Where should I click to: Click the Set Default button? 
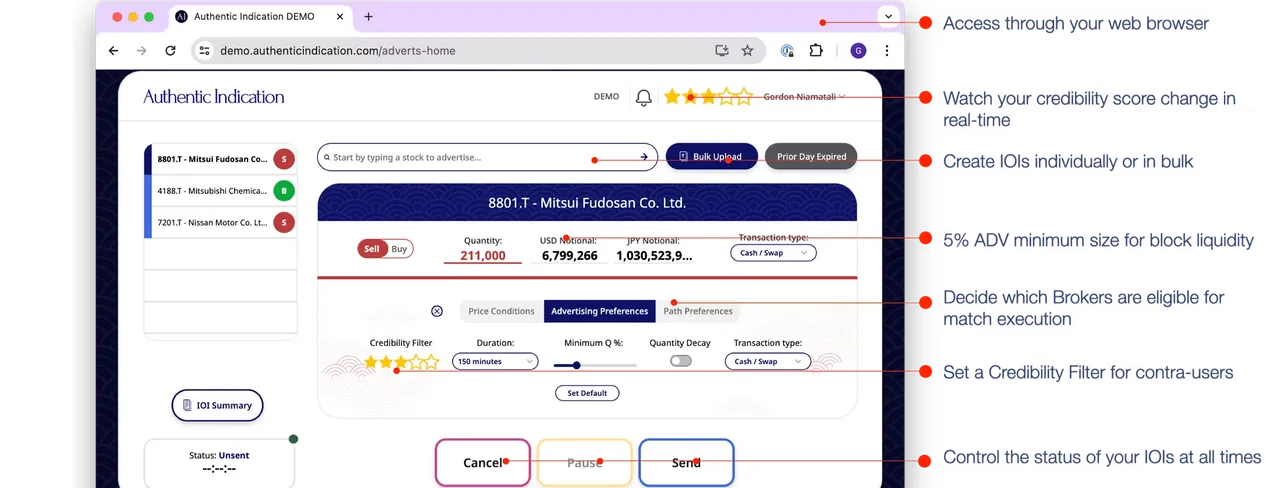[x=587, y=393]
